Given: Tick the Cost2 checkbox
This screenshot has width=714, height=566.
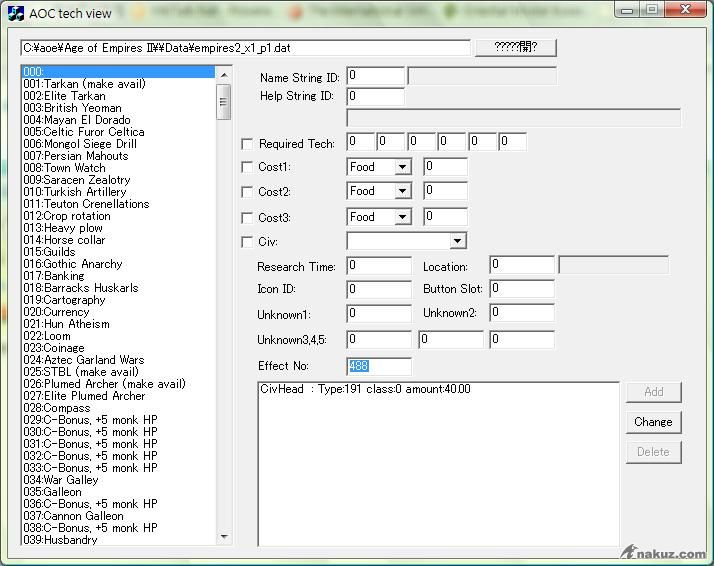Looking at the screenshot, I should pyautogui.click(x=247, y=192).
